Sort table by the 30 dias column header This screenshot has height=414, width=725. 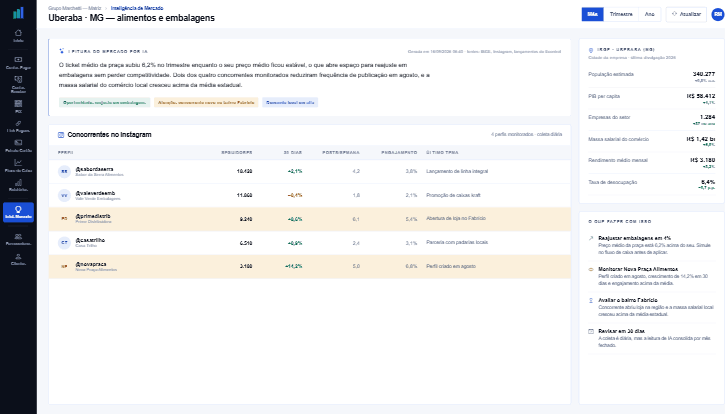coord(293,153)
